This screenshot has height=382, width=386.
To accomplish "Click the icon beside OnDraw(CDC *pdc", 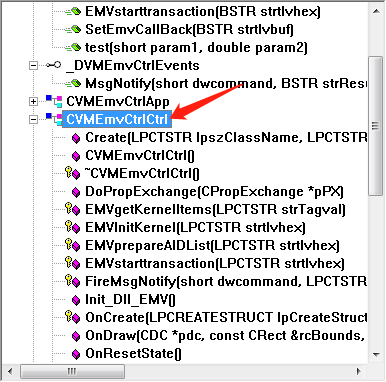I will coord(76,336).
